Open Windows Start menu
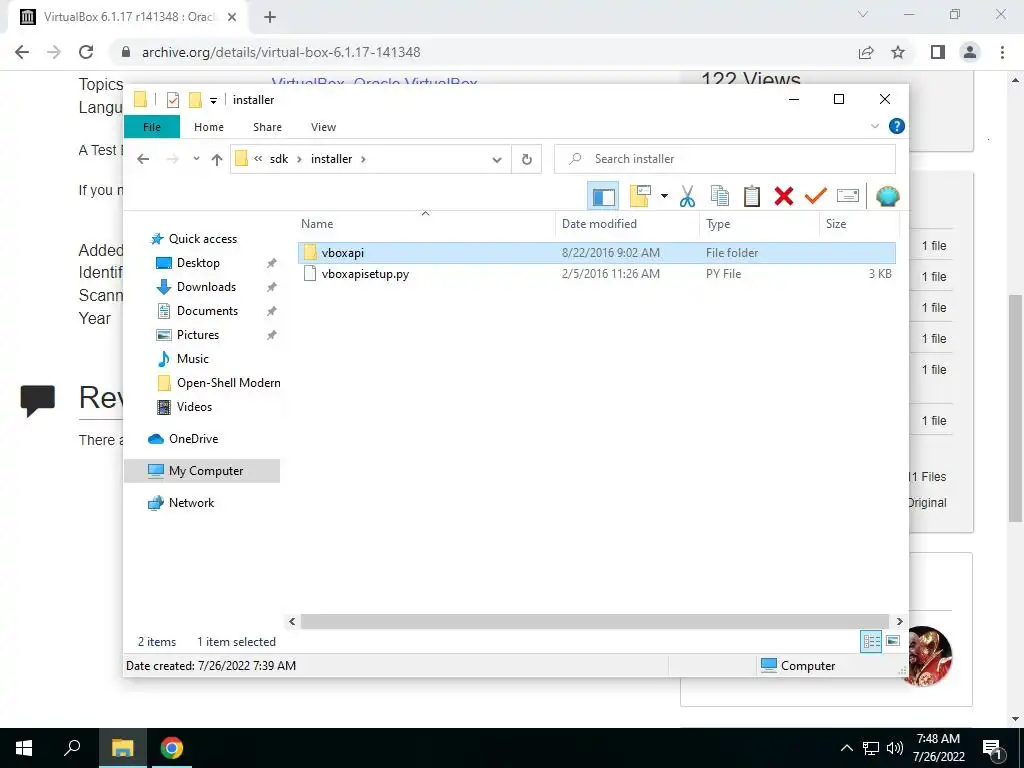The width and height of the screenshot is (1024, 768). point(24,748)
